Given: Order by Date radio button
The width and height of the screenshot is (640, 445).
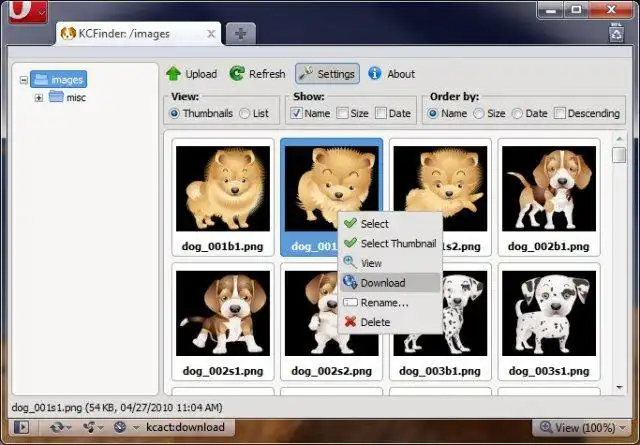Looking at the screenshot, I should (x=517, y=113).
